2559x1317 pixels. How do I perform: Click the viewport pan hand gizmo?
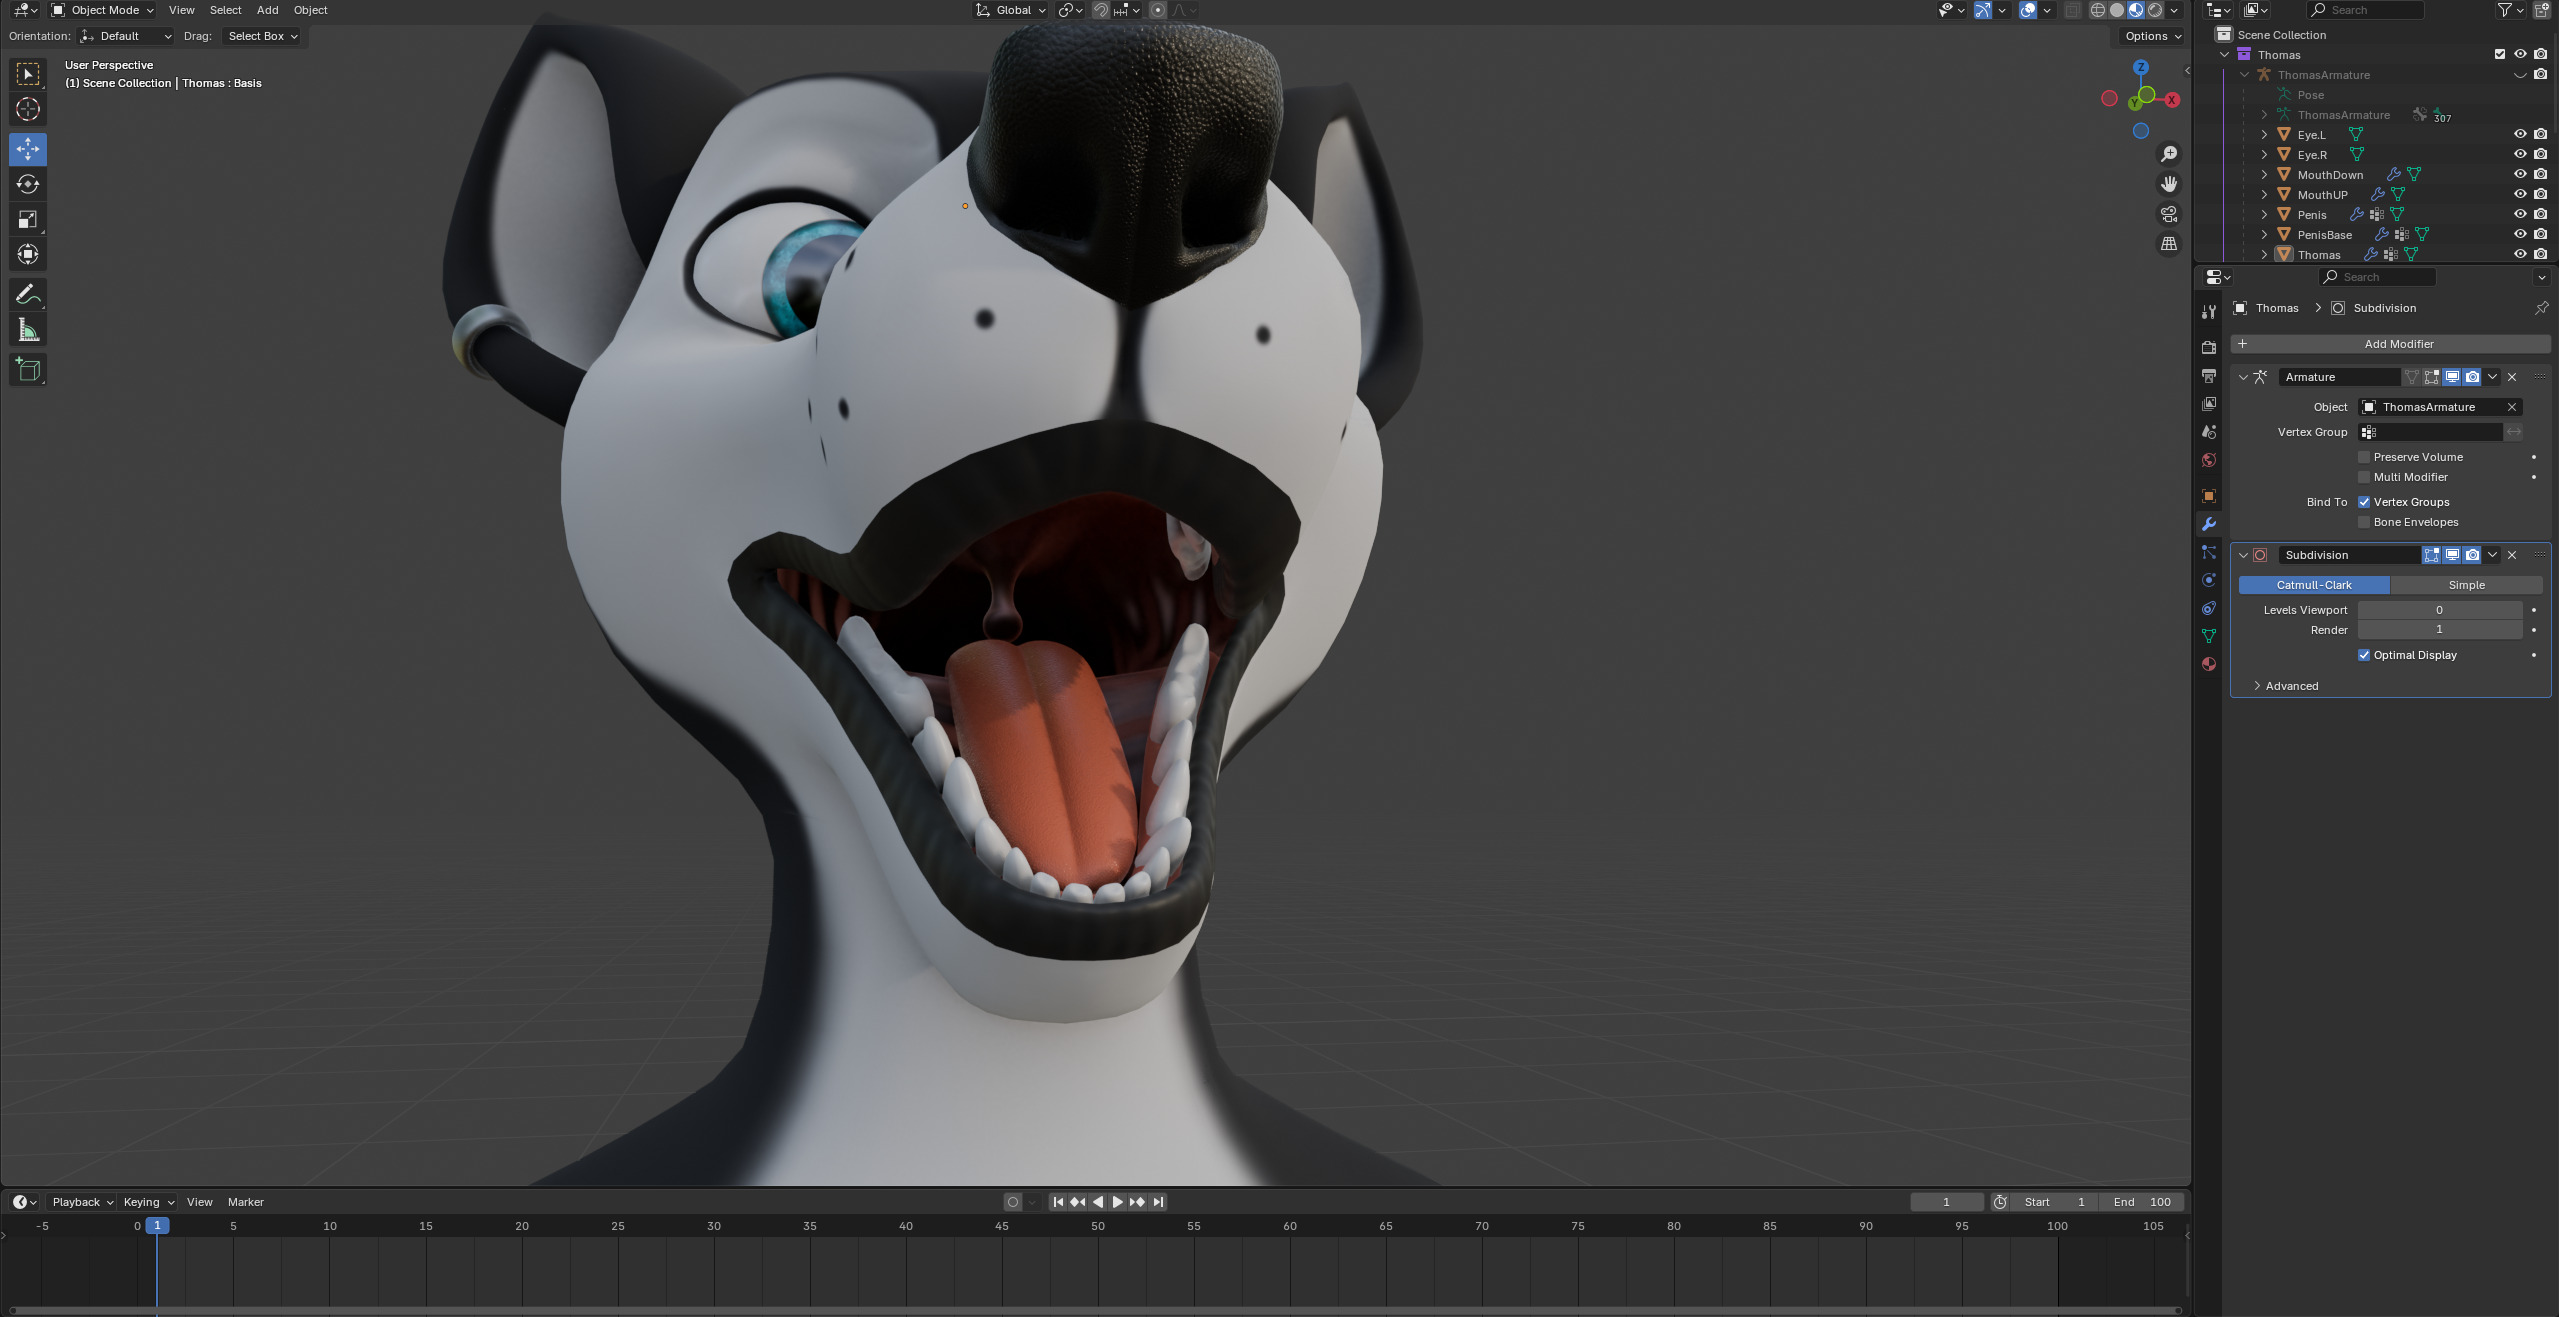(2169, 184)
